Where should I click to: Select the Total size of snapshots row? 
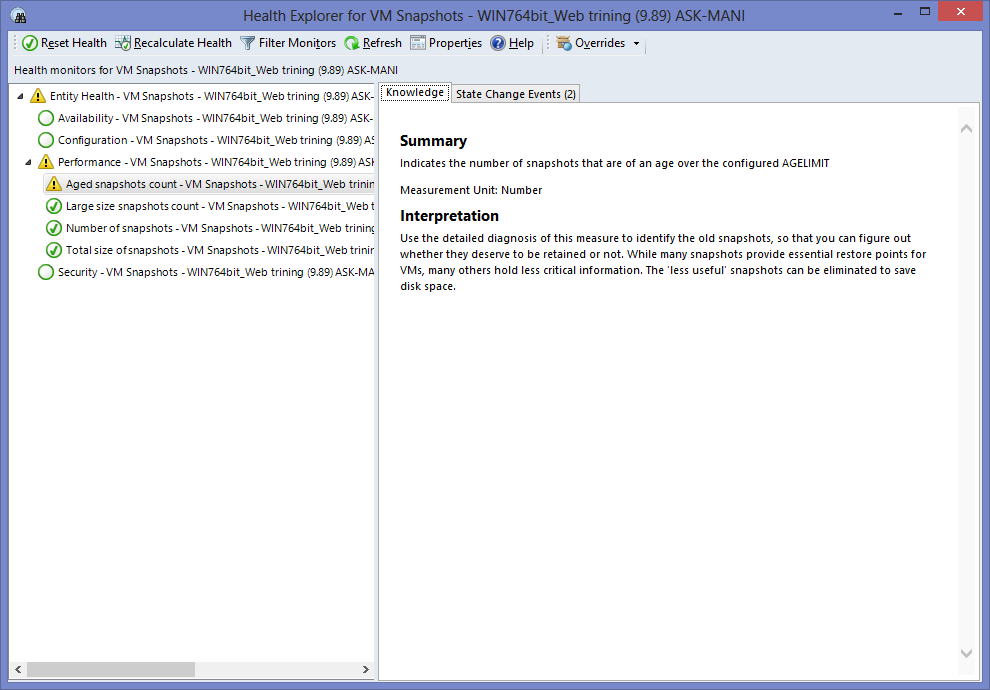point(220,250)
